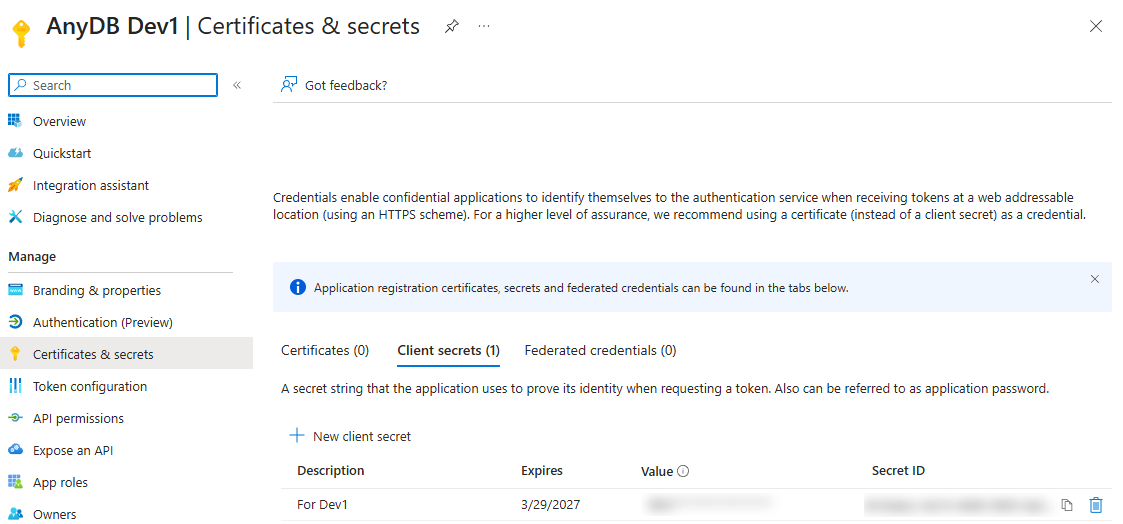The image size is (1123, 524).
Task: Open the more options ellipsis menu
Action: pyautogui.click(x=484, y=26)
